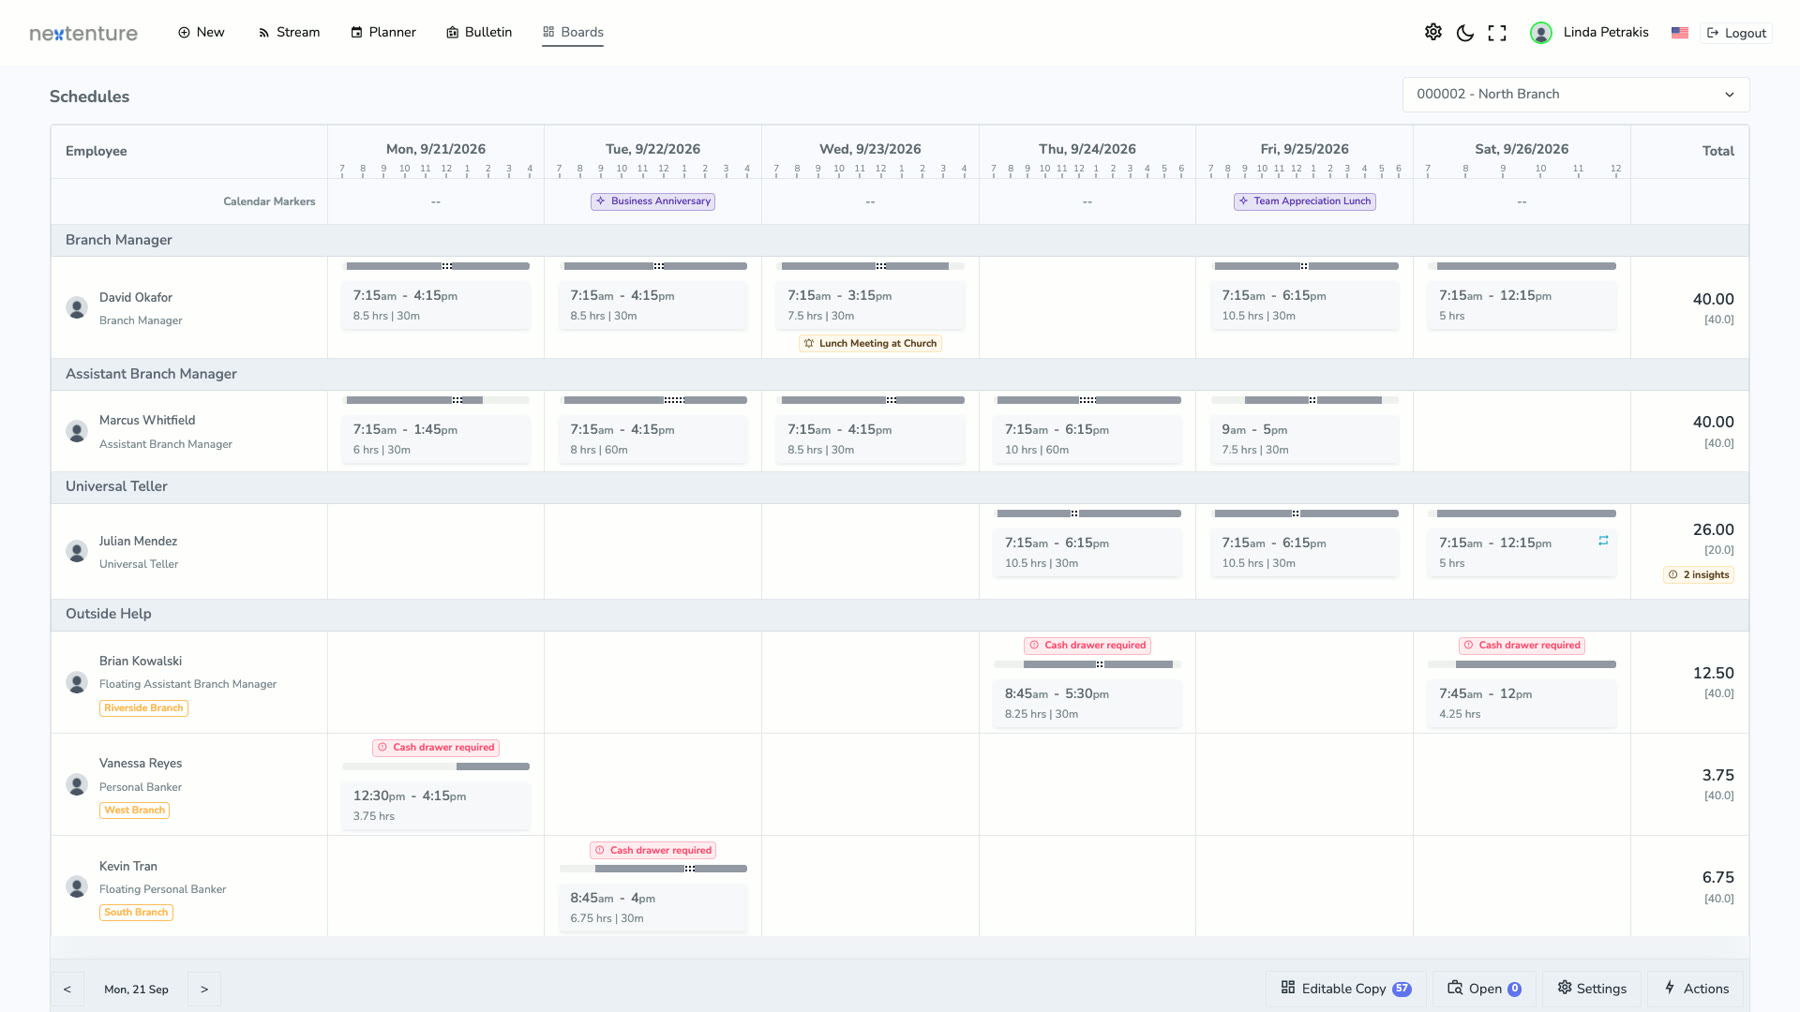Click David Okafor's Monday timeline bar break handle
1800x1012 pixels.
tap(447, 266)
